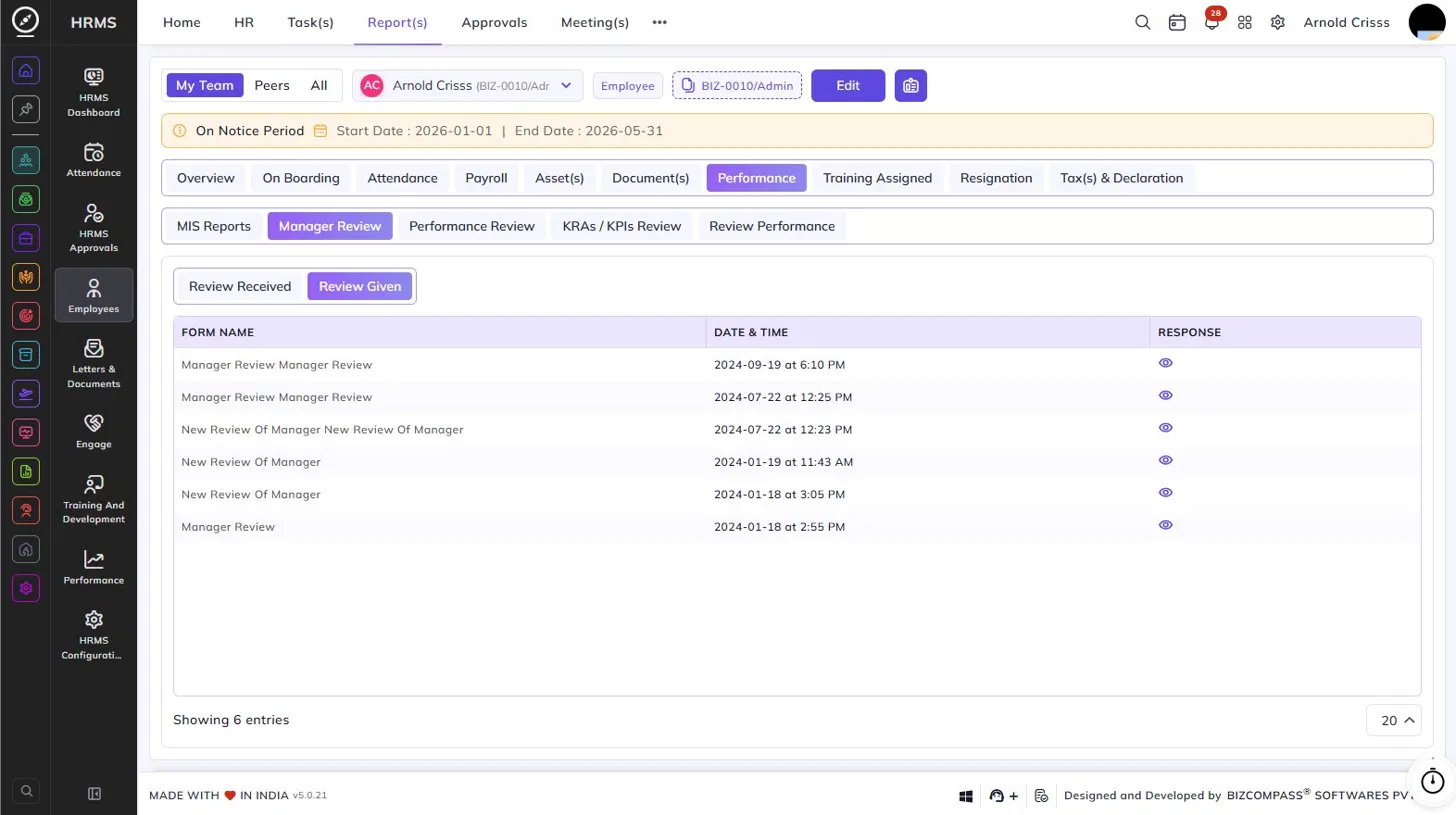Open the top menu more options ellipsis

[x=659, y=22]
